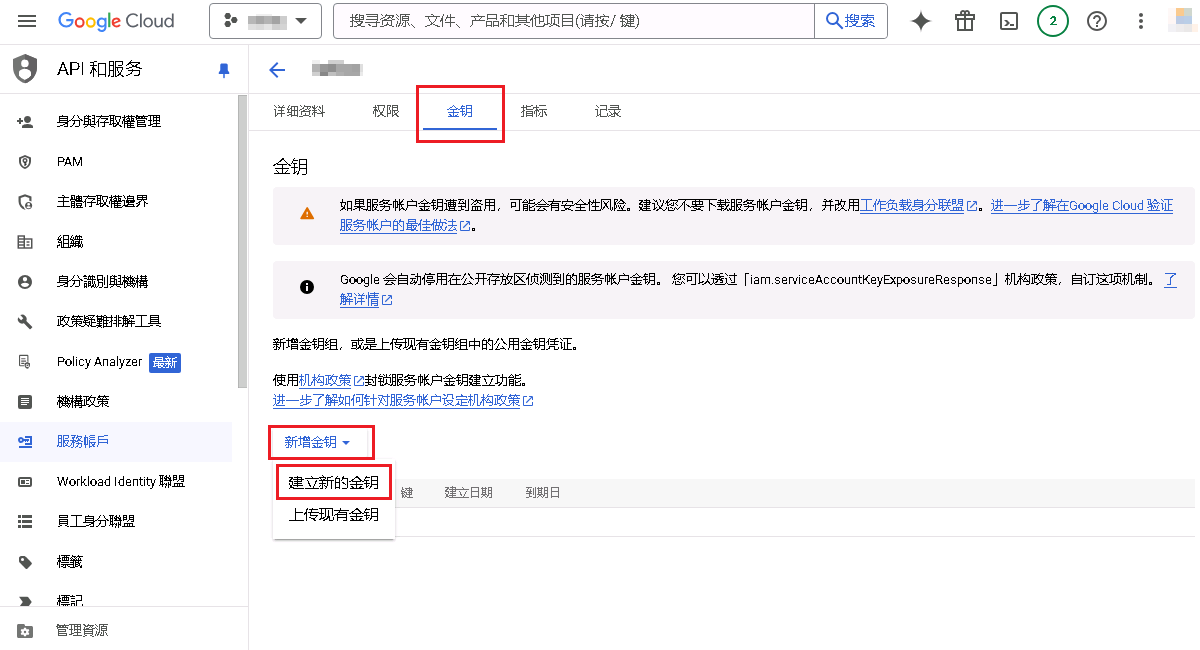This screenshot has height=650, width=1200.
Task: Open the free trial gift icon
Action: [965, 21]
